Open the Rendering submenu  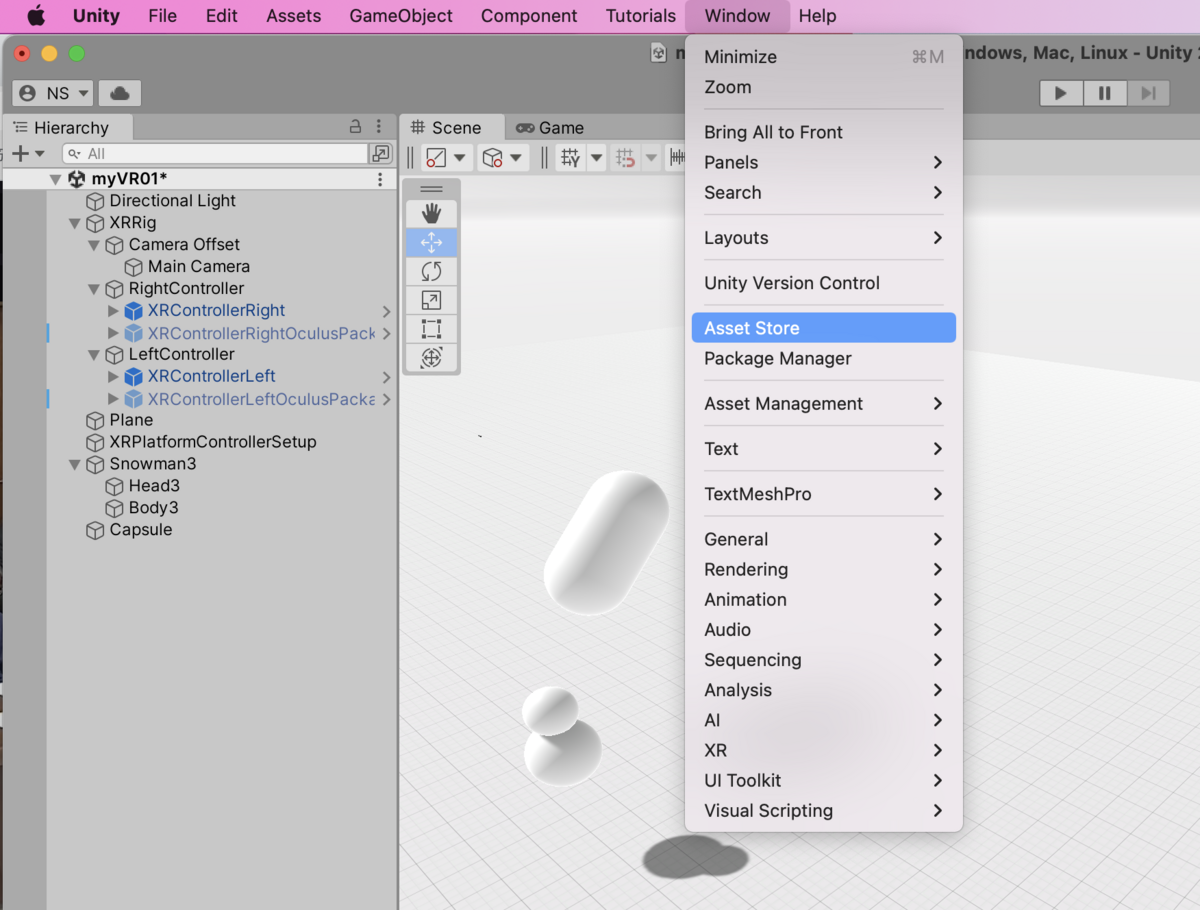(824, 569)
